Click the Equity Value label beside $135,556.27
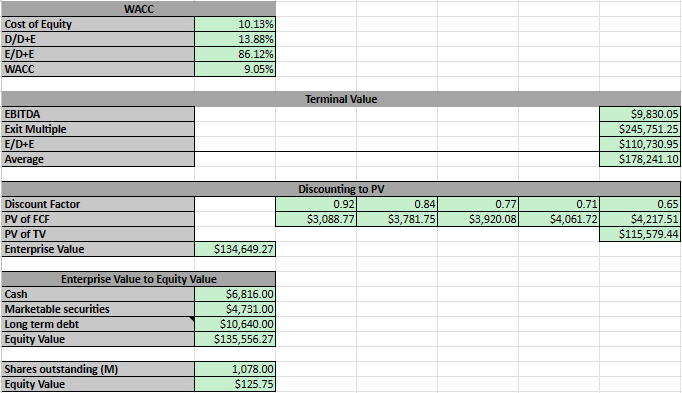682x393 pixels. click(98, 339)
